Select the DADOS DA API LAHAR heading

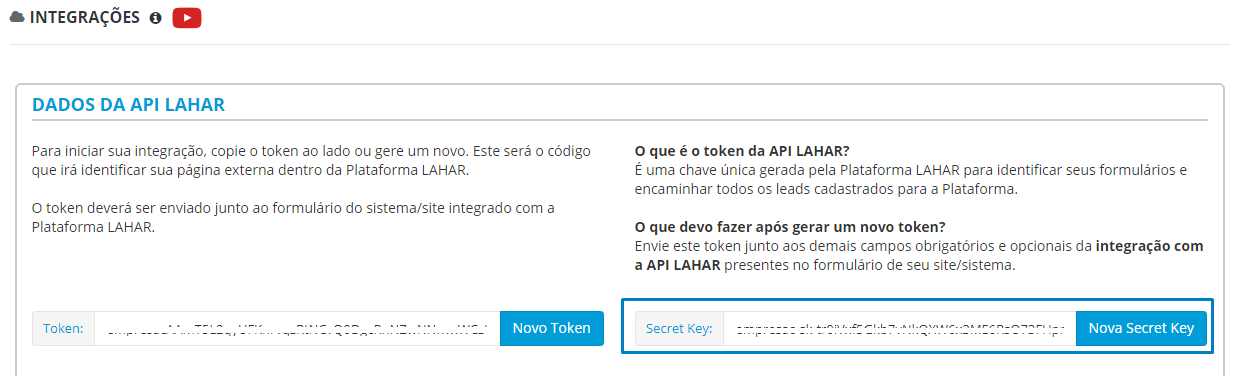[x=129, y=105]
